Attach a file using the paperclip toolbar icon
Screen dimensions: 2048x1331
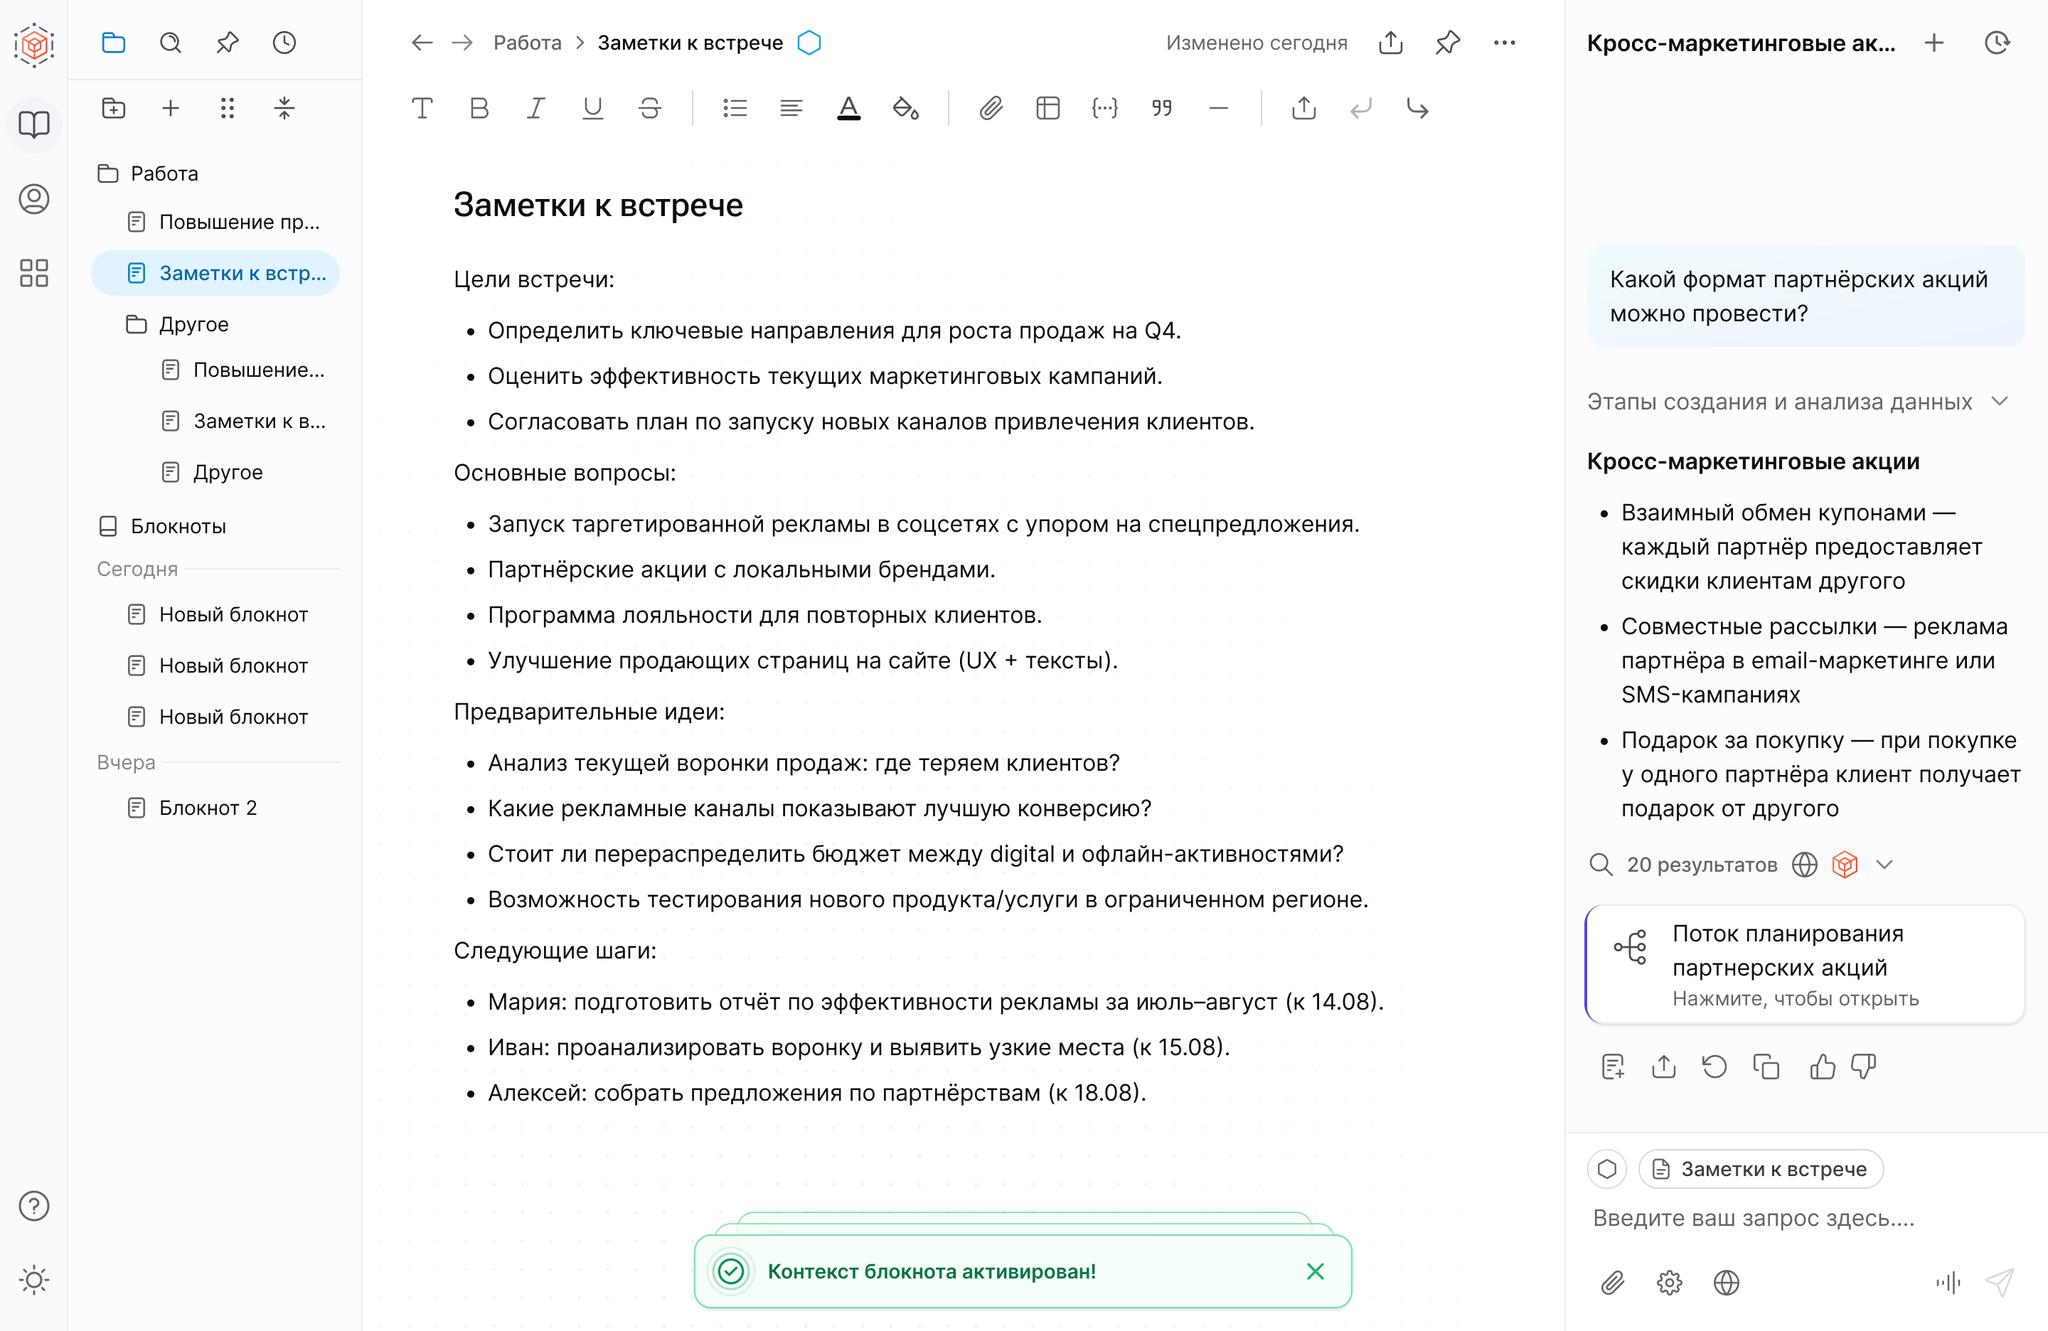point(991,109)
